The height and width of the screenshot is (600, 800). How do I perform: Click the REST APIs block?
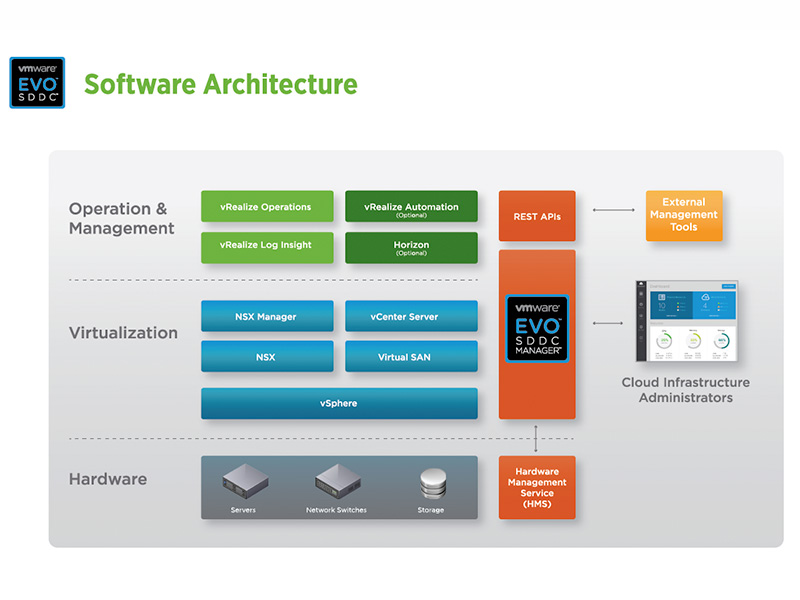tap(537, 216)
